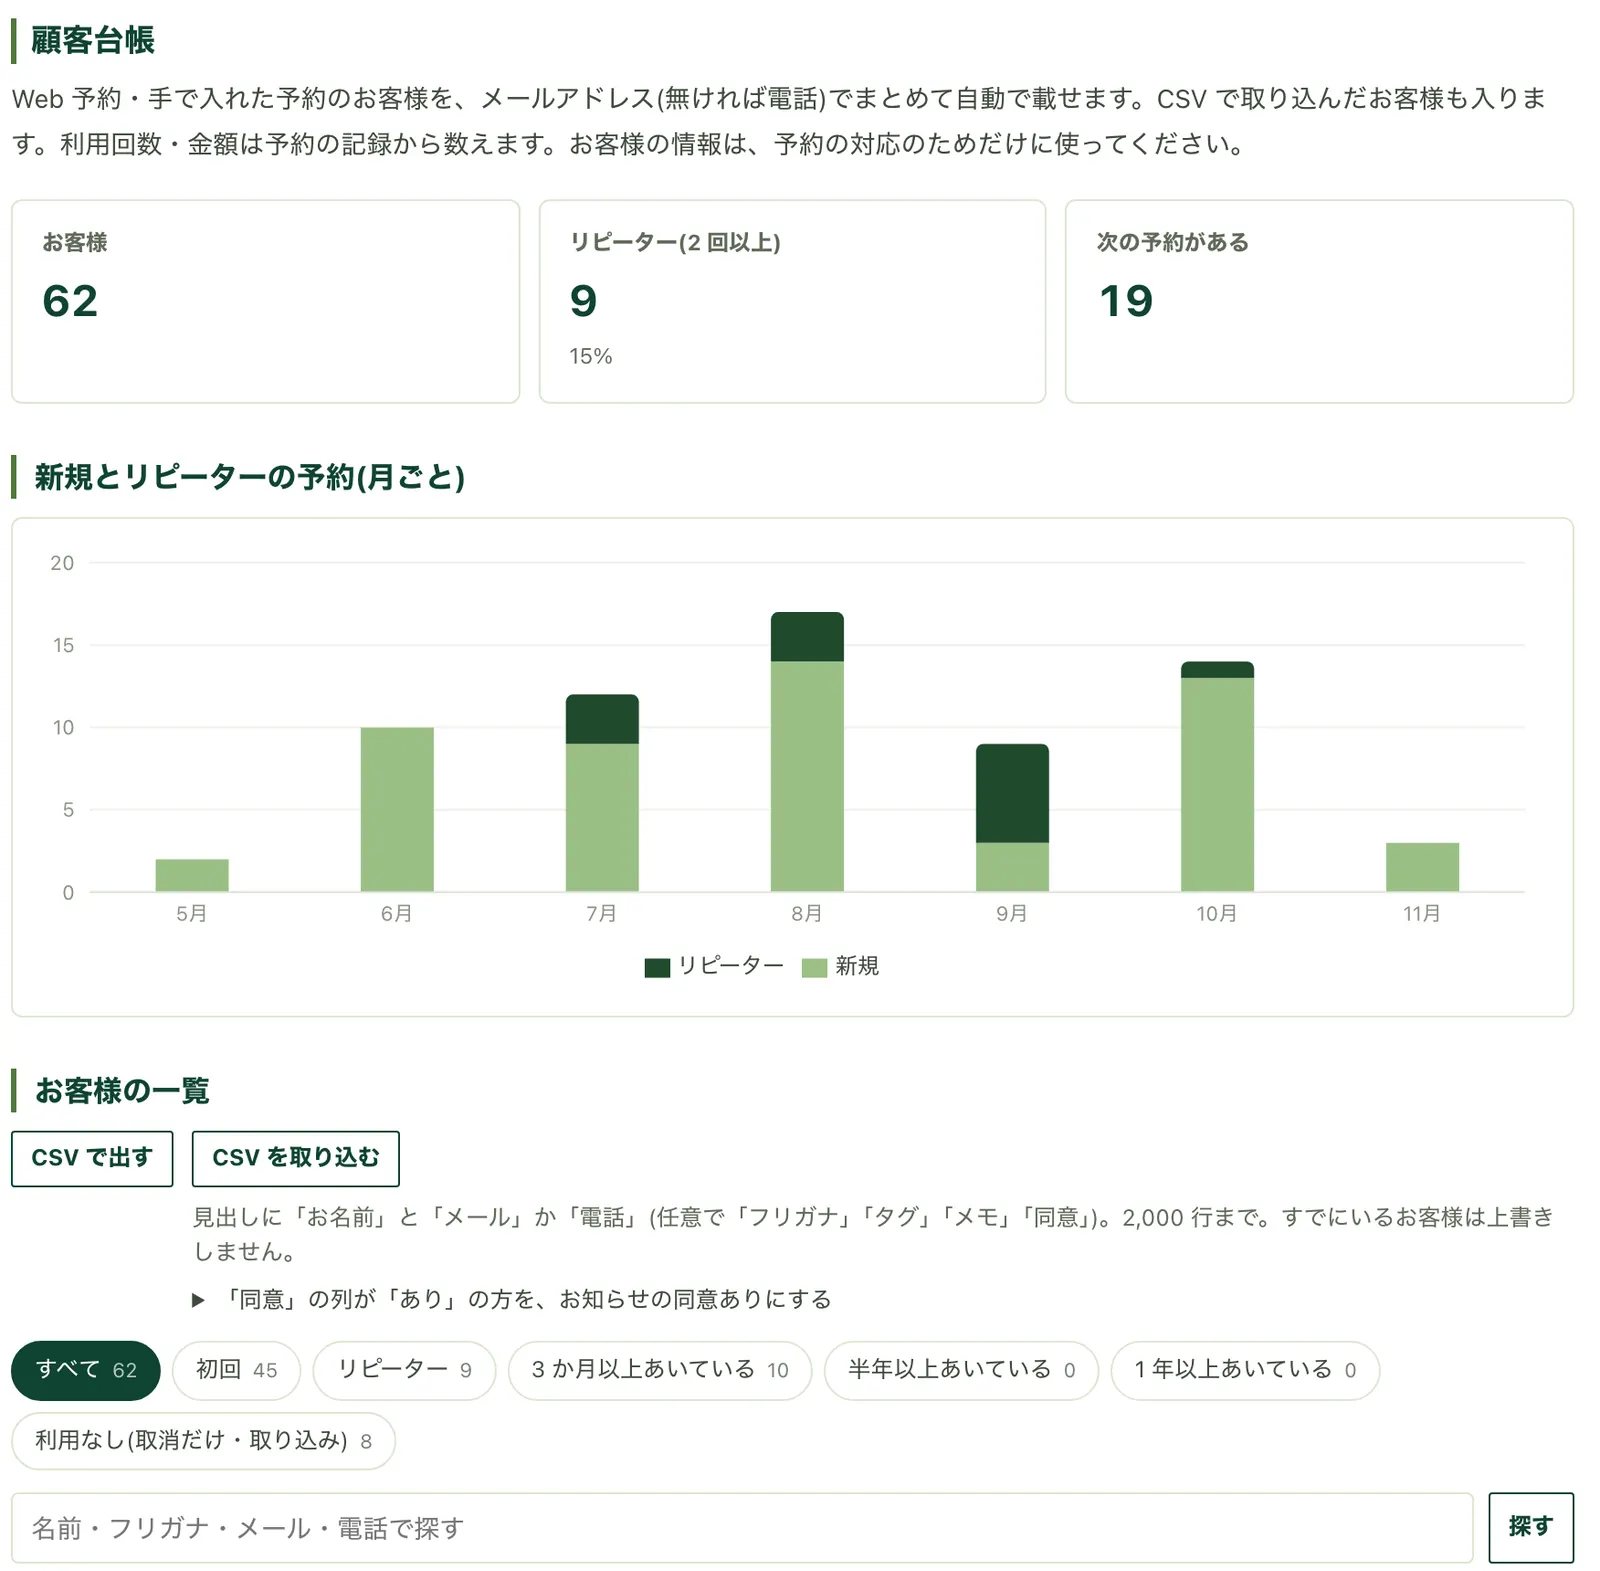
Task: Filter customers by 初回 45
Action: click(x=236, y=1369)
